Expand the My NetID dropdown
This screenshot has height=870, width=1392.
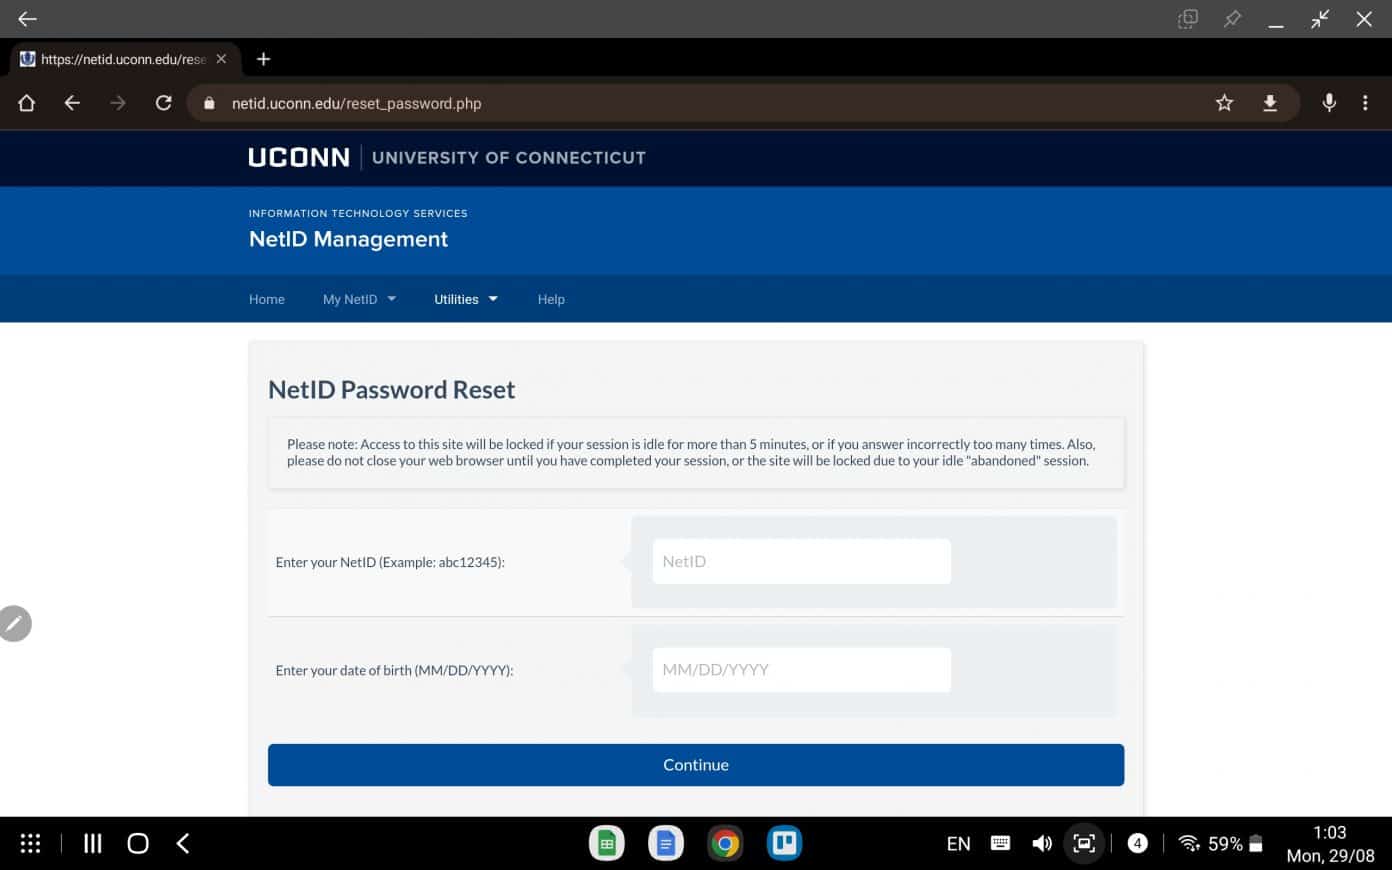click(358, 299)
